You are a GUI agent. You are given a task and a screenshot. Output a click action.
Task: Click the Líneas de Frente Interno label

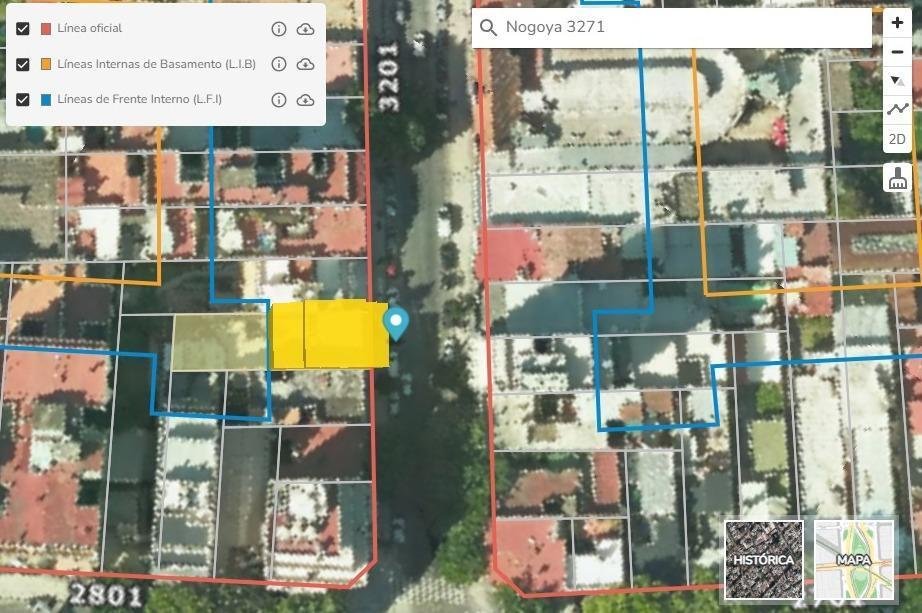[139, 99]
